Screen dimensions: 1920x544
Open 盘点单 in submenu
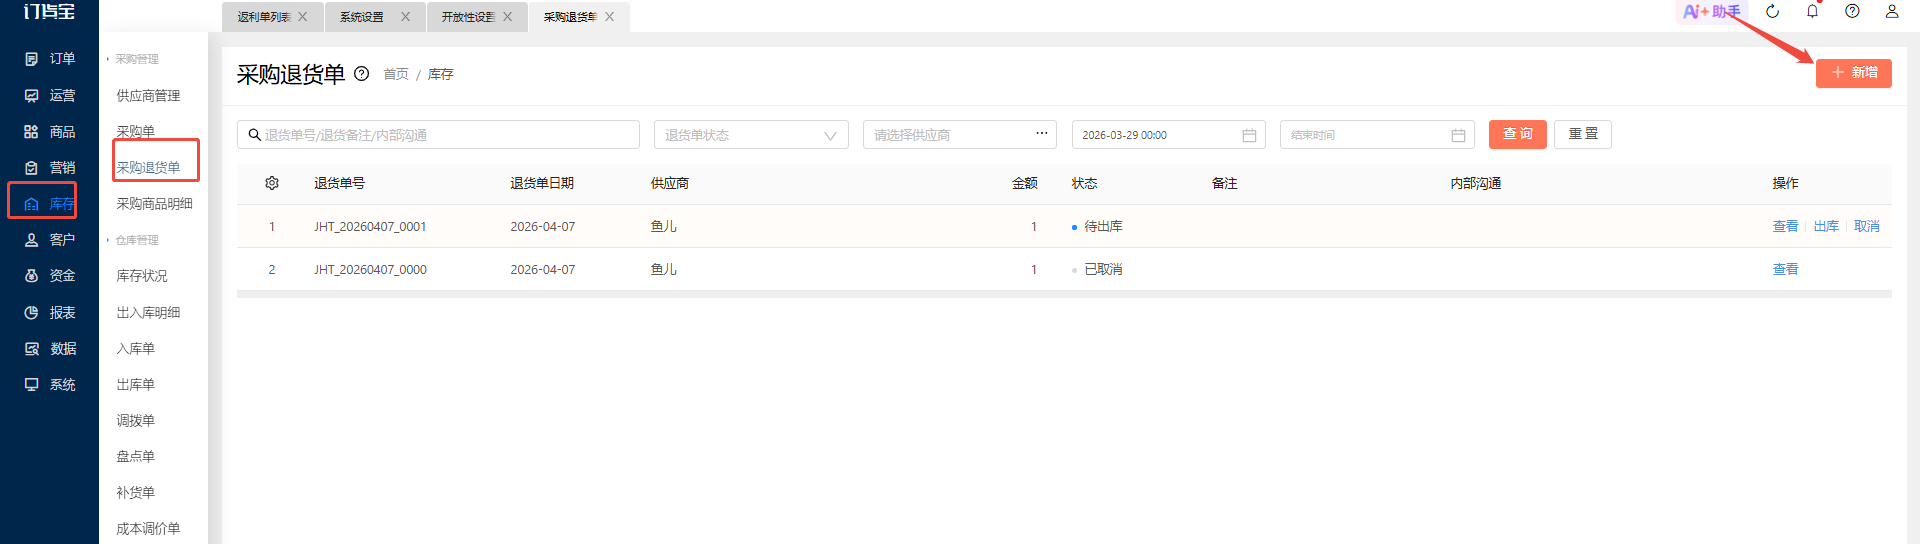(x=135, y=457)
